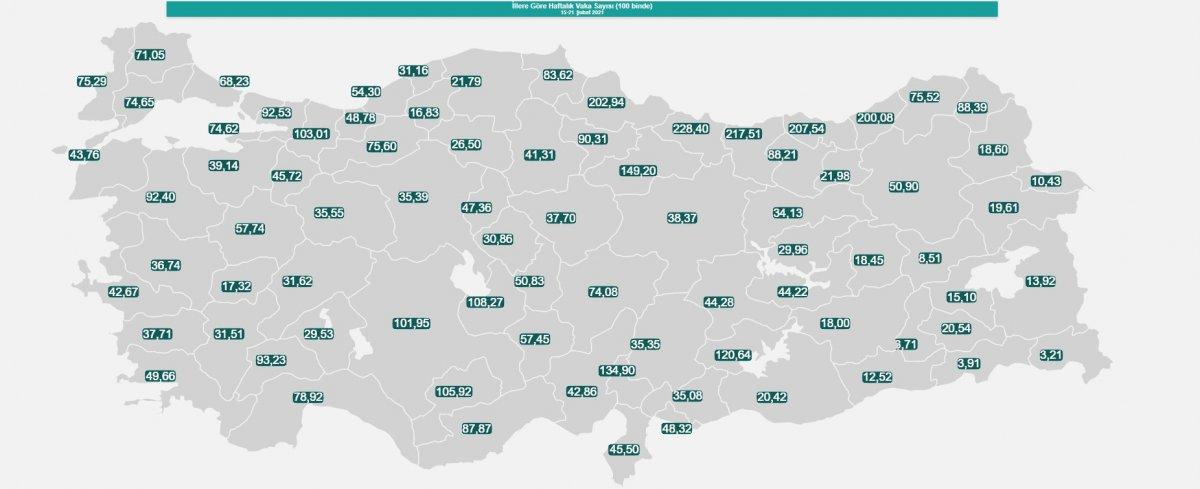
Task: Select the 17,32 label
Action: coord(236,286)
